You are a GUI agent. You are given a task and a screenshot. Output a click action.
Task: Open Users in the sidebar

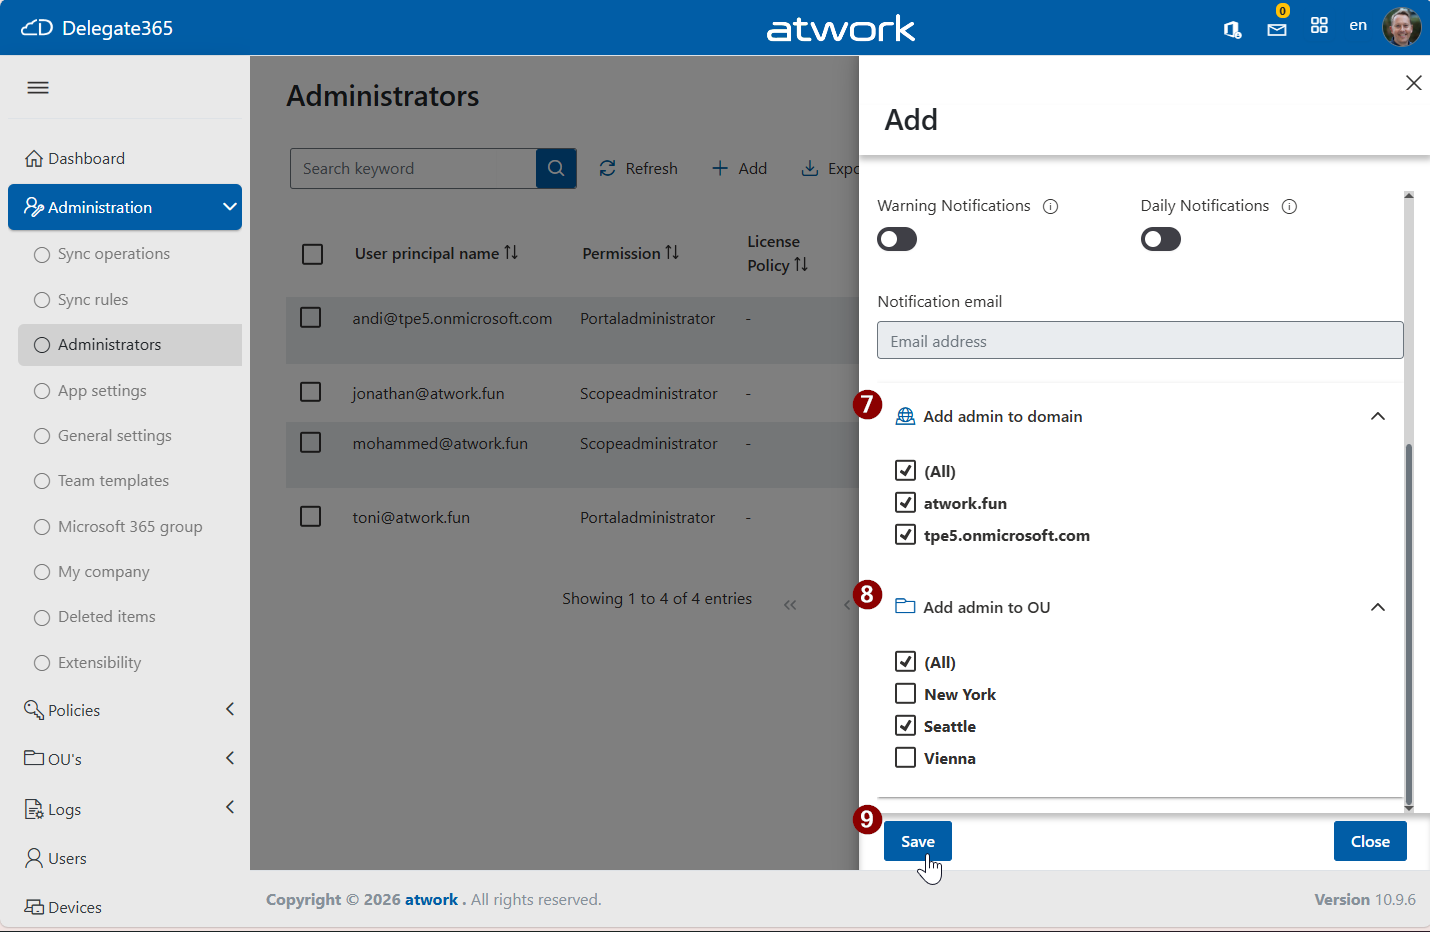click(x=56, y=858)
